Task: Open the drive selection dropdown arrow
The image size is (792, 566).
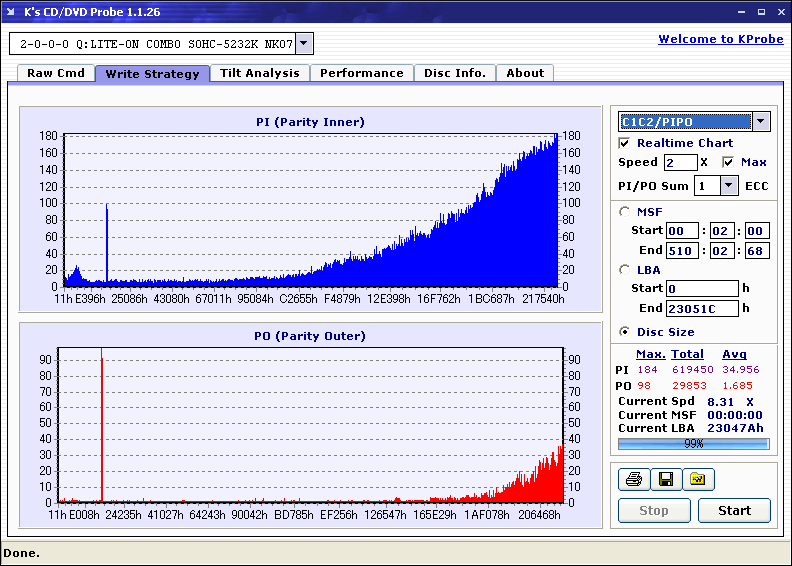Action: (304, 43)
